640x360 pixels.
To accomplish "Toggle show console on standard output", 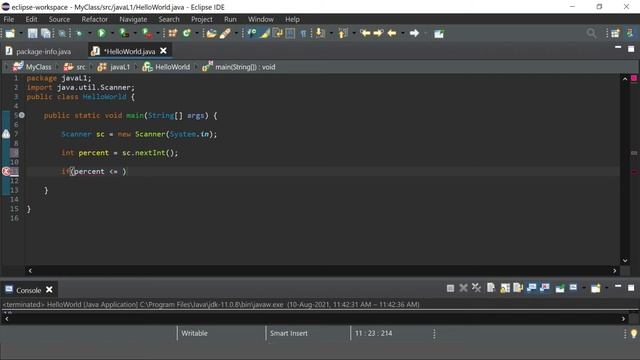I will tap(531, 287).
